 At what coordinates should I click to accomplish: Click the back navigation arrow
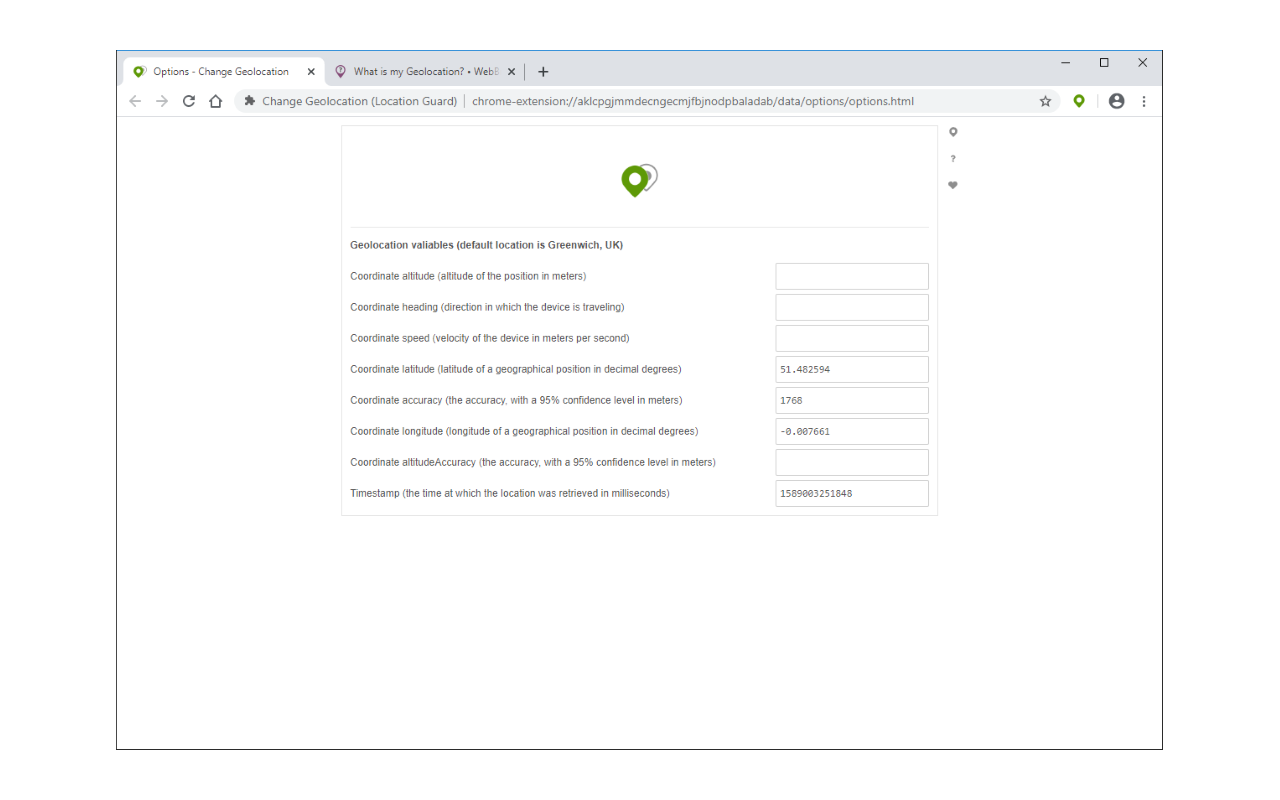pos(135,101)
